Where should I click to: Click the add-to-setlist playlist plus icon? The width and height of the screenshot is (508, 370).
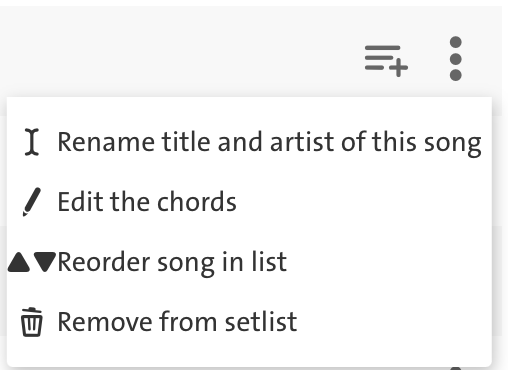[x=386, y=60]
